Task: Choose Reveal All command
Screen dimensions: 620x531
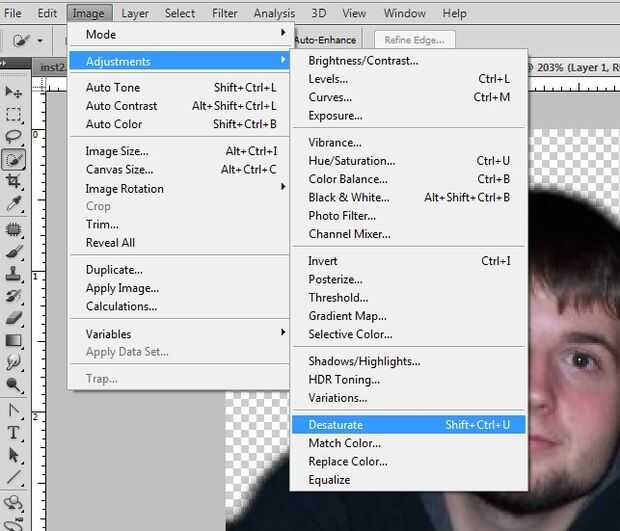Action: click(180, 243)
